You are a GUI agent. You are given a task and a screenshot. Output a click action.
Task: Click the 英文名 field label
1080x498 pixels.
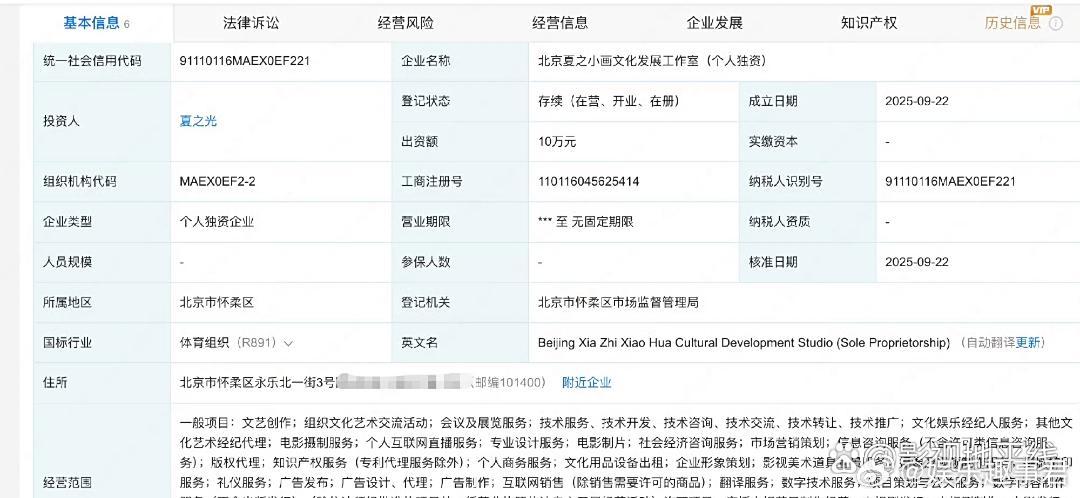[419, 342]
